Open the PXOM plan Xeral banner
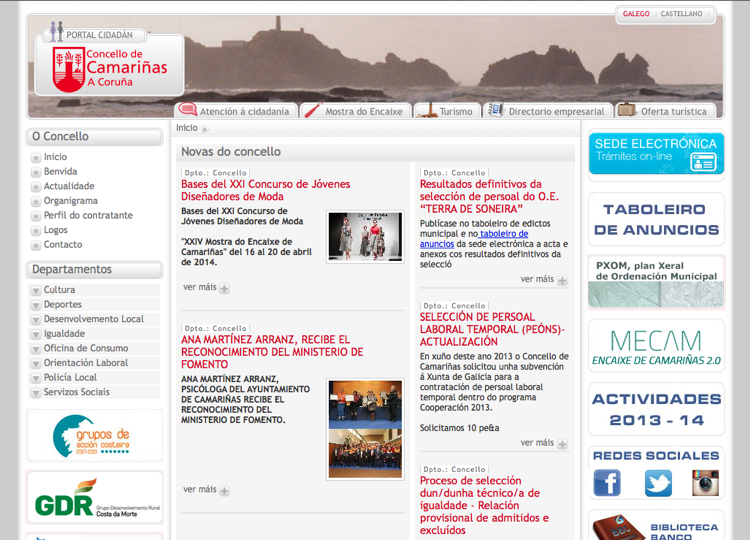 656,282
